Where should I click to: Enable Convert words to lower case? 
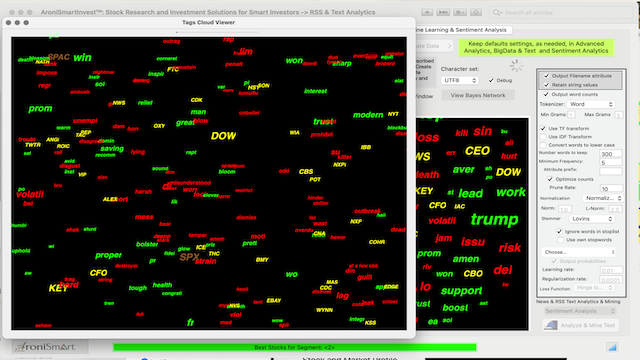[x=543, y=145]
